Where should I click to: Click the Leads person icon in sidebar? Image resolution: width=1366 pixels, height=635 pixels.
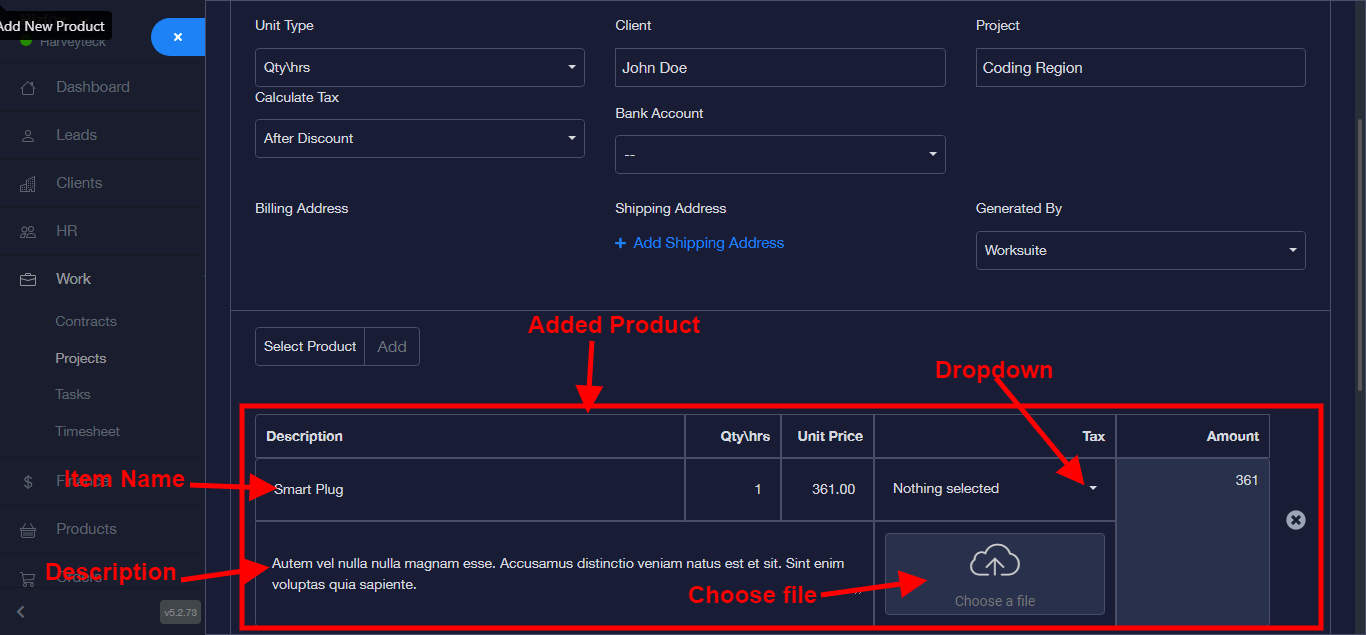28,136
